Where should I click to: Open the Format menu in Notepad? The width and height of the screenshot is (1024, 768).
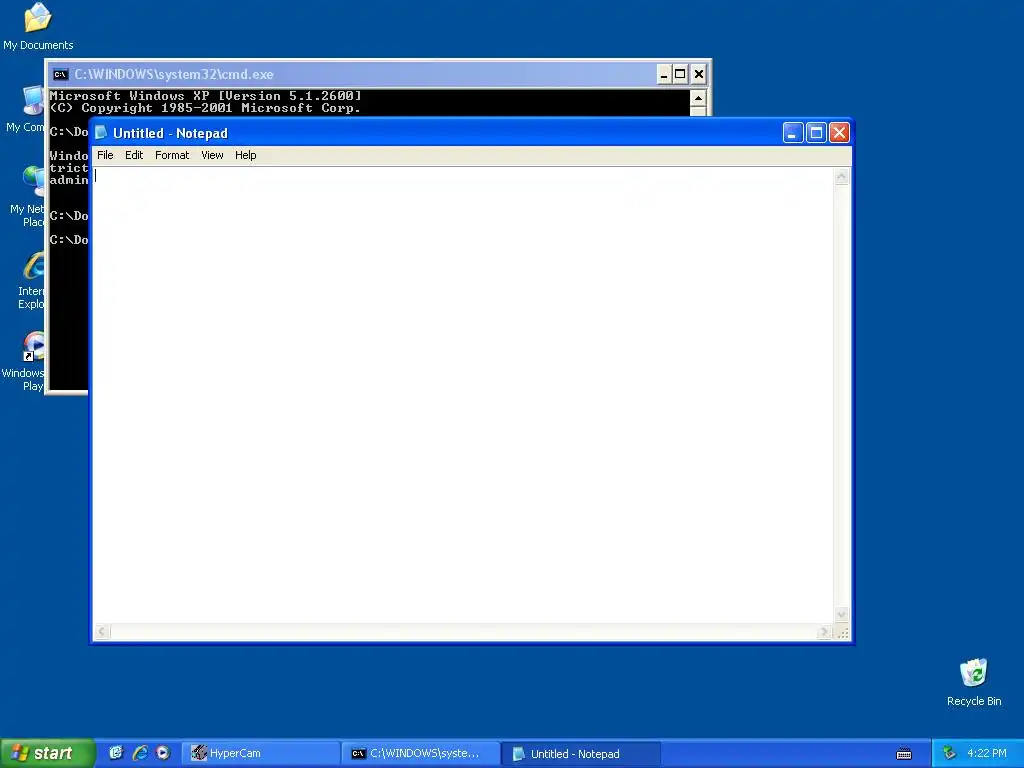(172, 155)
